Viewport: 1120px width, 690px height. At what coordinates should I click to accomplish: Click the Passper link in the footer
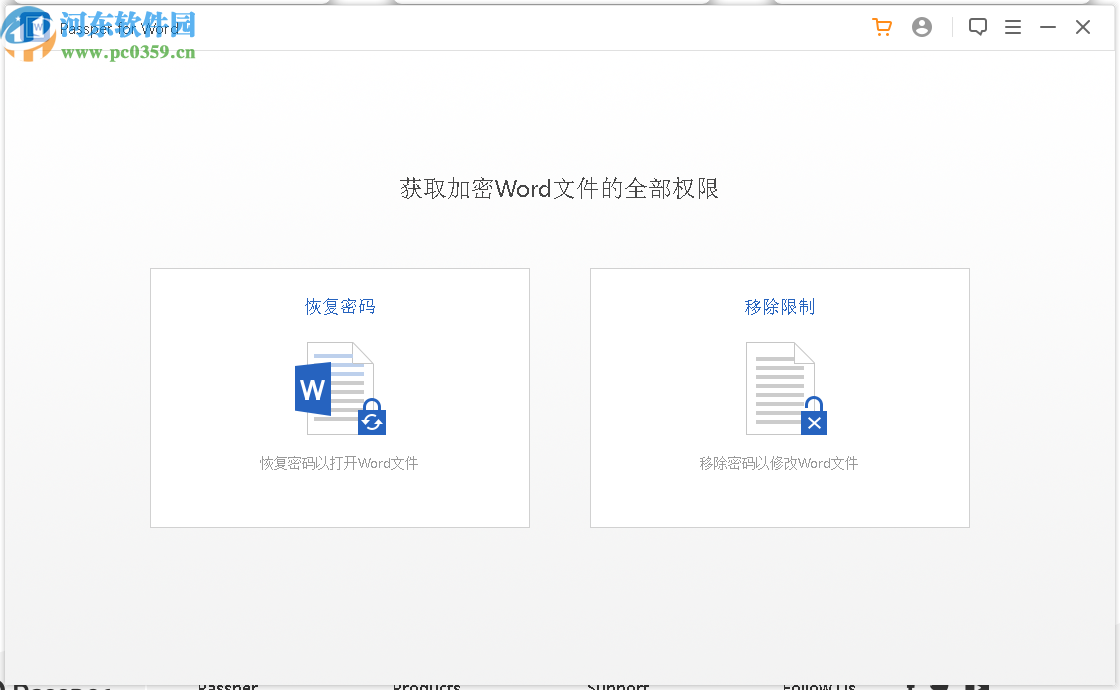[x=228, y=686]
